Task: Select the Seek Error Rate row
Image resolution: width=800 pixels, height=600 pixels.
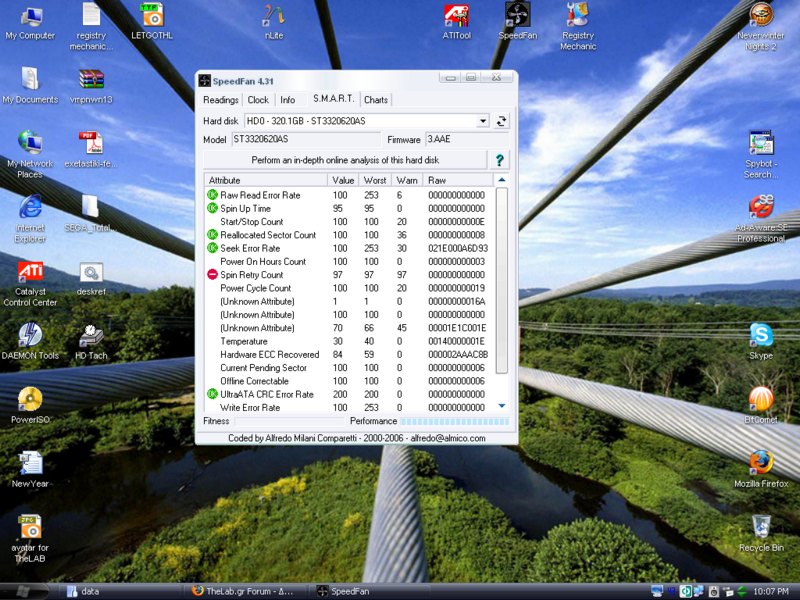Action: [x=349, y=248]
